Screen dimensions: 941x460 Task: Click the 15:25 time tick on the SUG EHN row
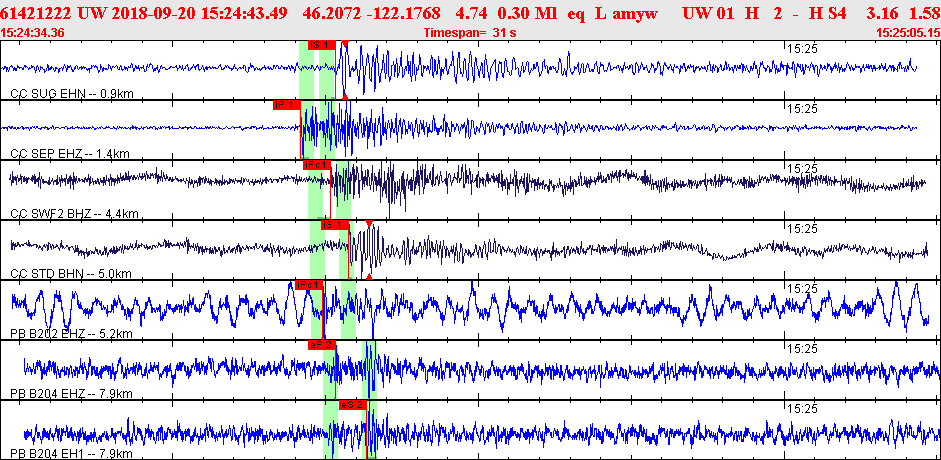(x=802, y=49)
